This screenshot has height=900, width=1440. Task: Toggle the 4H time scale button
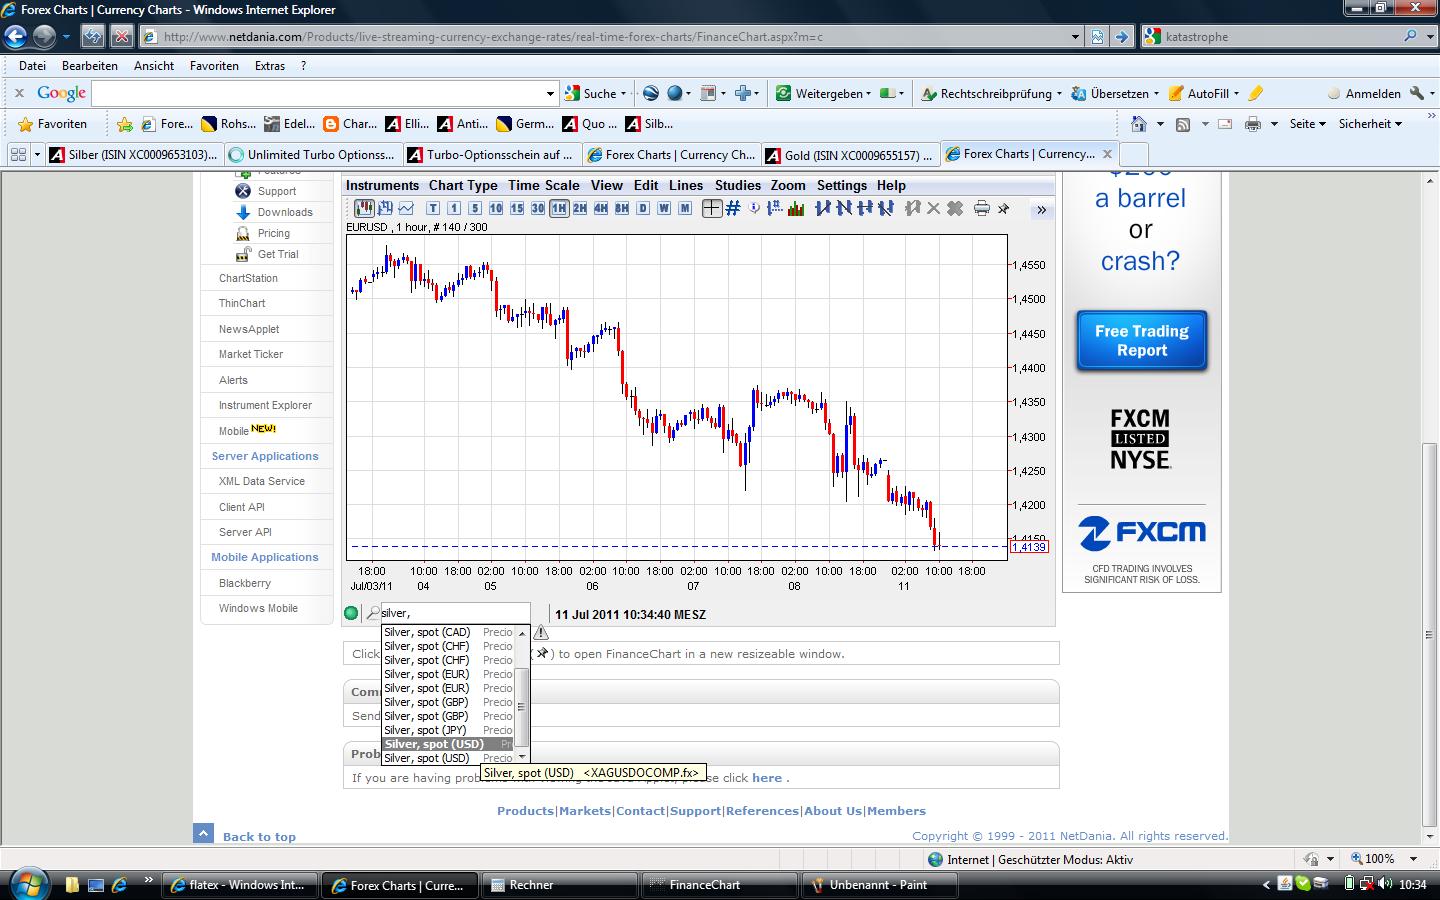[x=600, y=208]
